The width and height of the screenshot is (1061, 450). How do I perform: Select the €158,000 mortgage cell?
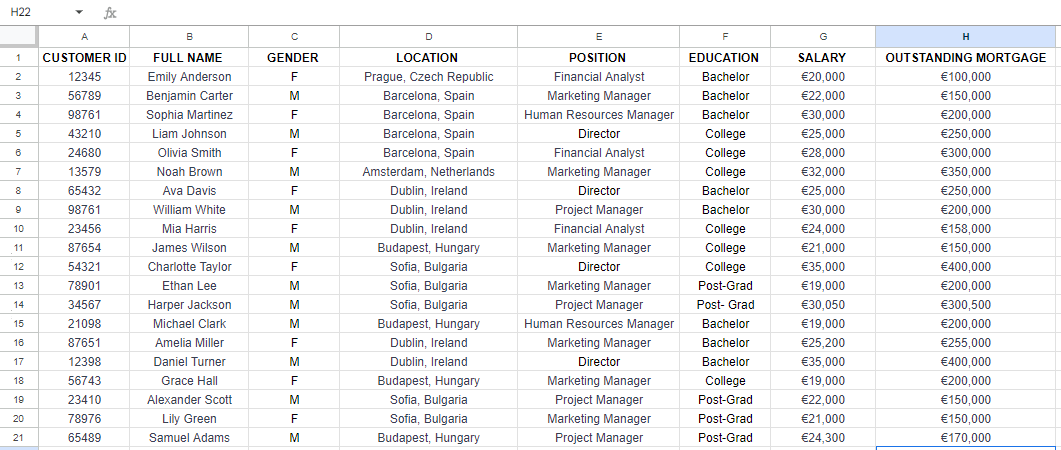tap(966, 229)
